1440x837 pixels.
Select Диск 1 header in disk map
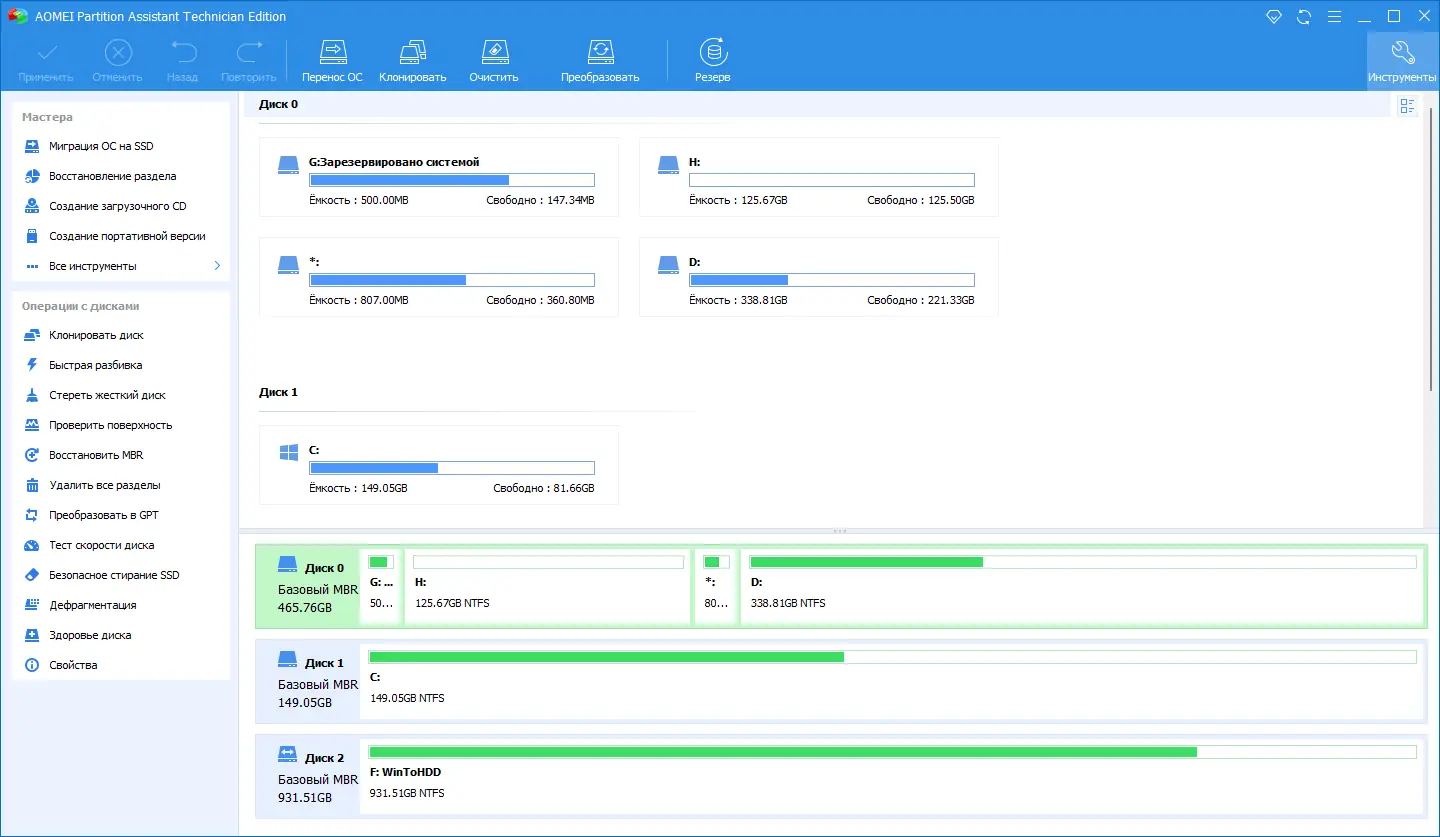(307, 682)
